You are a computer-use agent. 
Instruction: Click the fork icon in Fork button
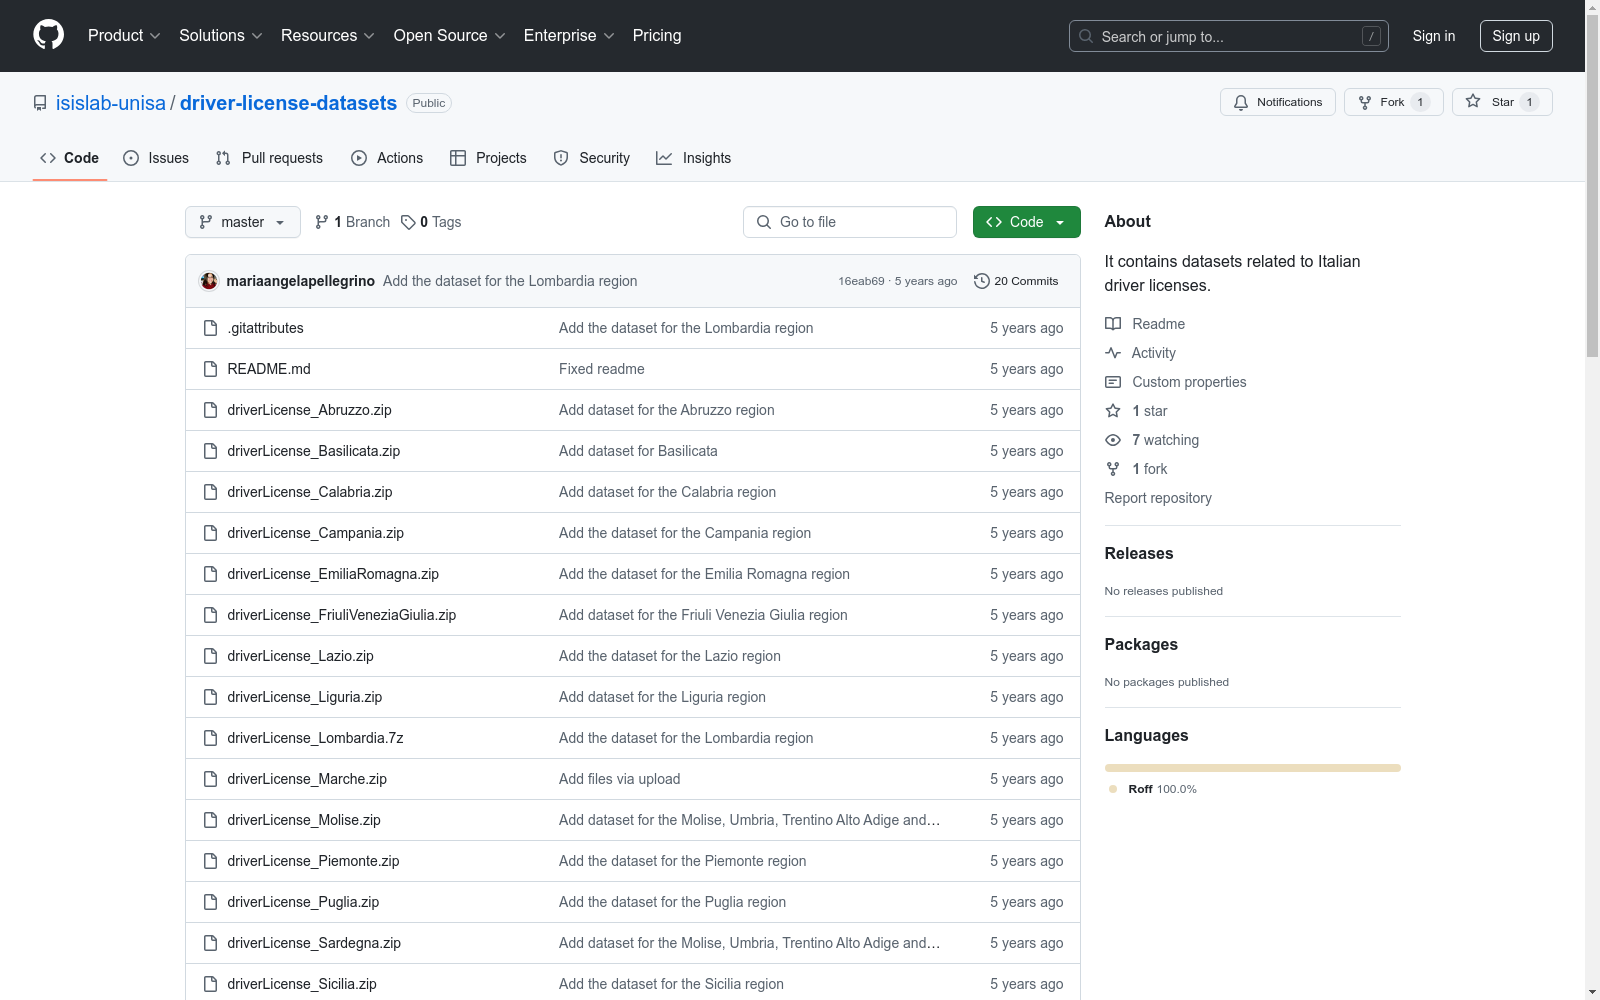point(1365,102)
